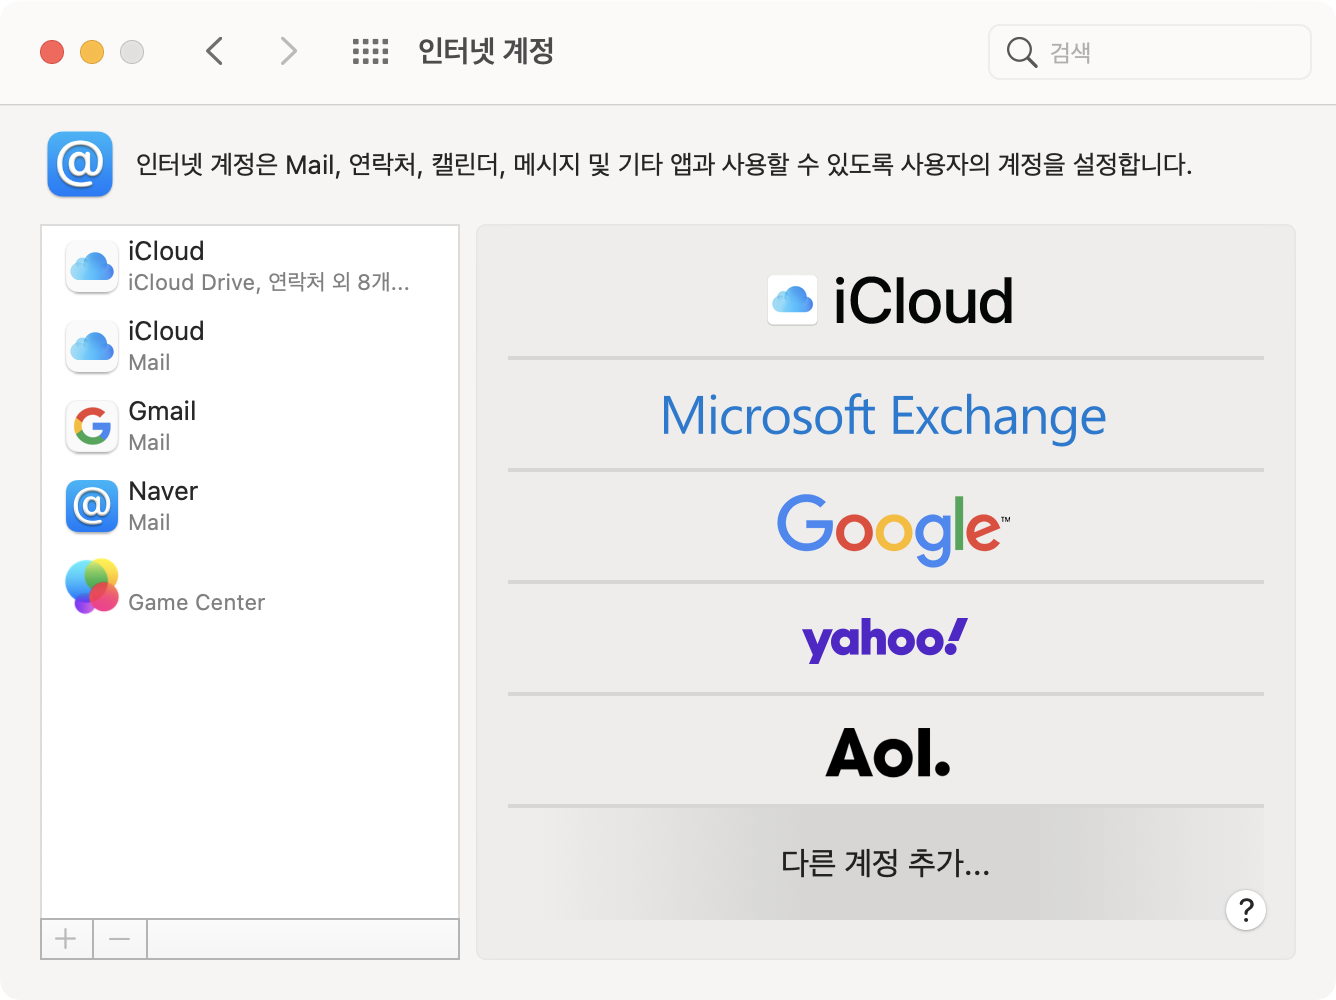Click the plus button to add account
The image size is (1336, 1000).
[x=66, y=939]
